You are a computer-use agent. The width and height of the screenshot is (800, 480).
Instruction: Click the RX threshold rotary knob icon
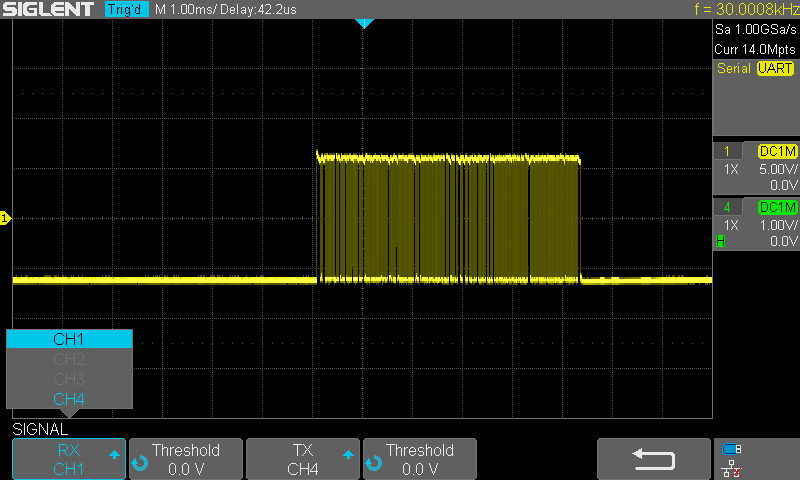tap(140, 463)
